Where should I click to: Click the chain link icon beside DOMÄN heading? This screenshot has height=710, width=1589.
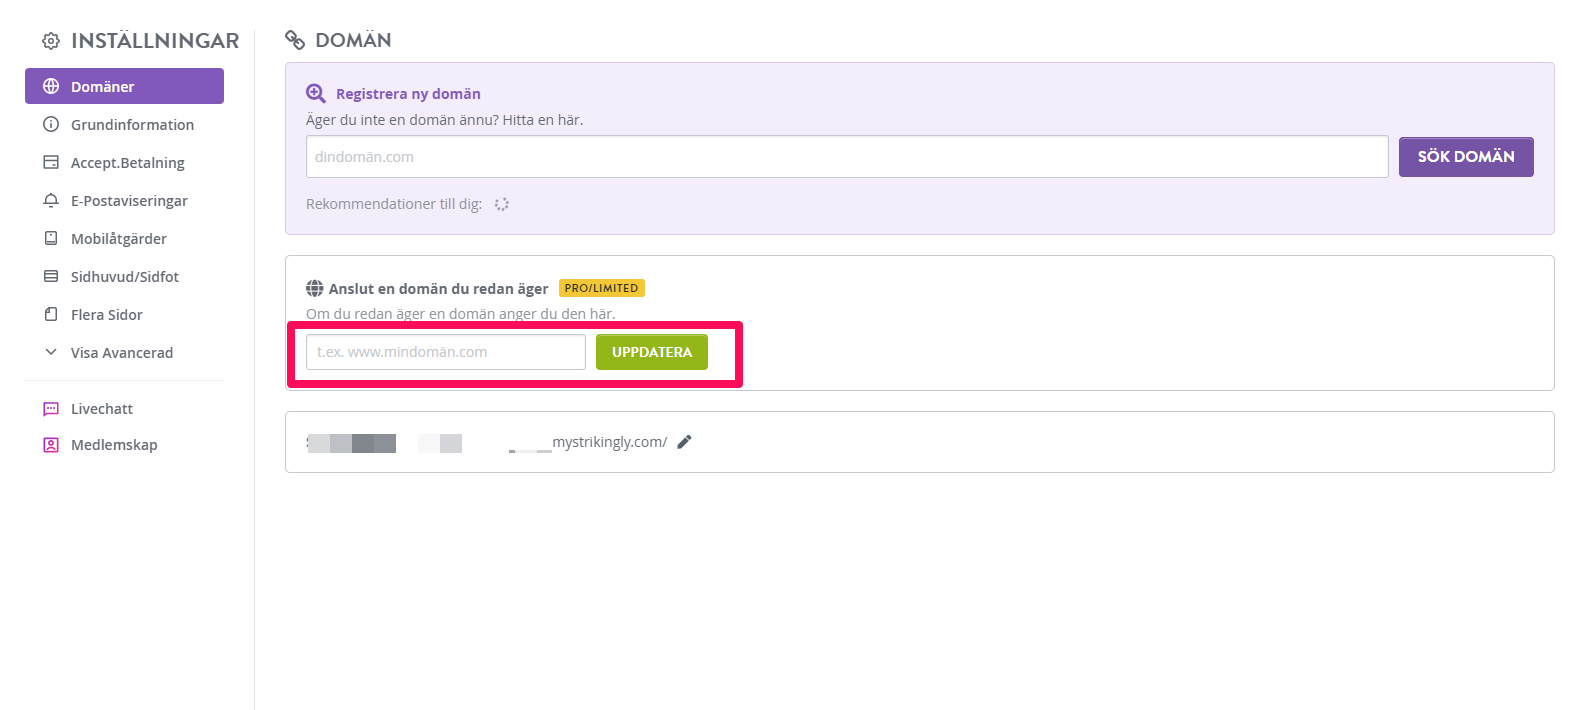pyautogui.click(x=295, y=40)
